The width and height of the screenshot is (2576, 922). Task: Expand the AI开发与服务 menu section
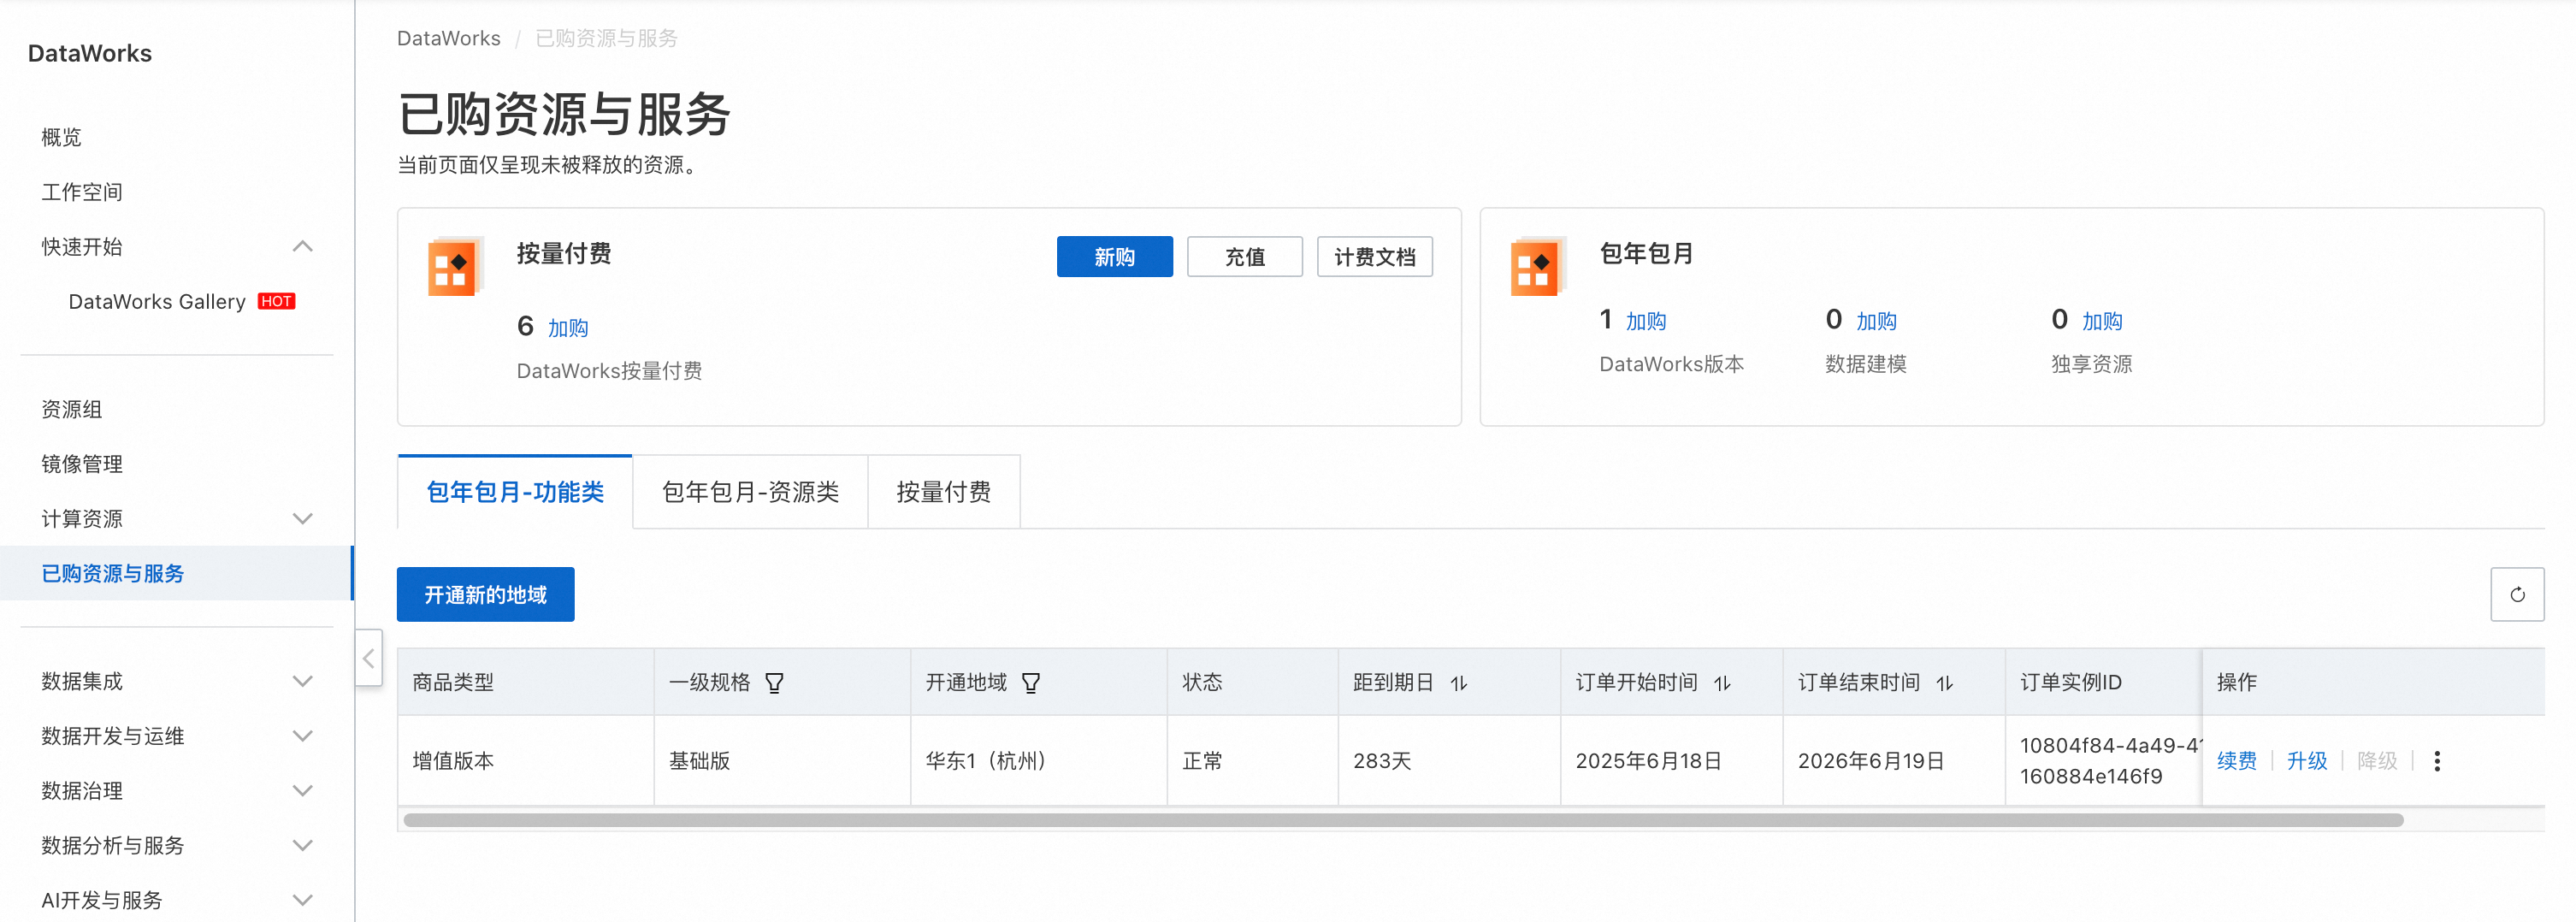pyautogui.click(x=303, y=900)
